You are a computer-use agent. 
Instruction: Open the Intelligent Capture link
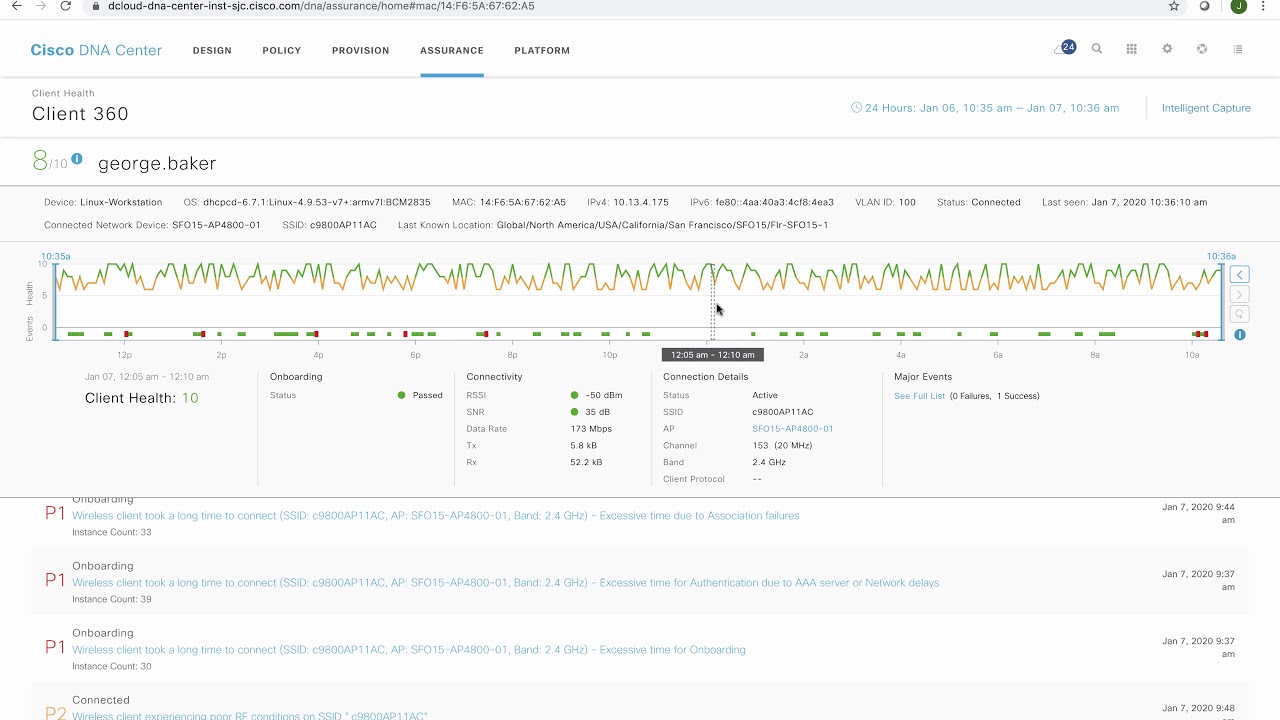(1206, 108)
